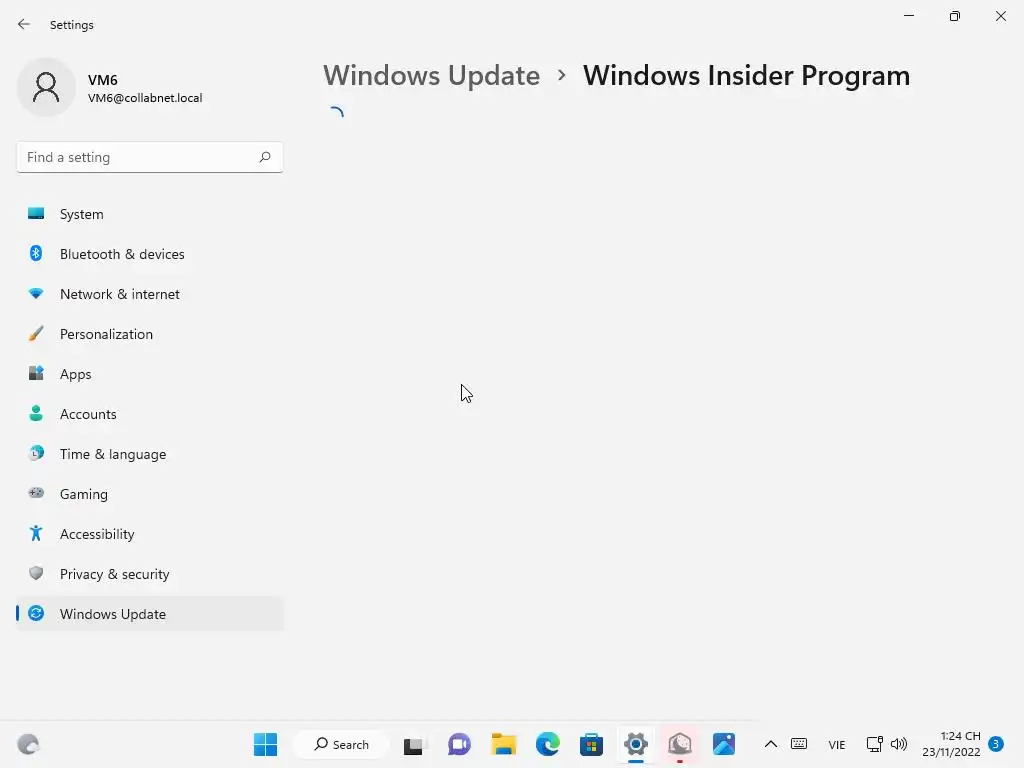Open the volume tray icon
Image resolution: width=1024 pixels, height=768 pixels.
pyautogui.click(x=899, y=744)
